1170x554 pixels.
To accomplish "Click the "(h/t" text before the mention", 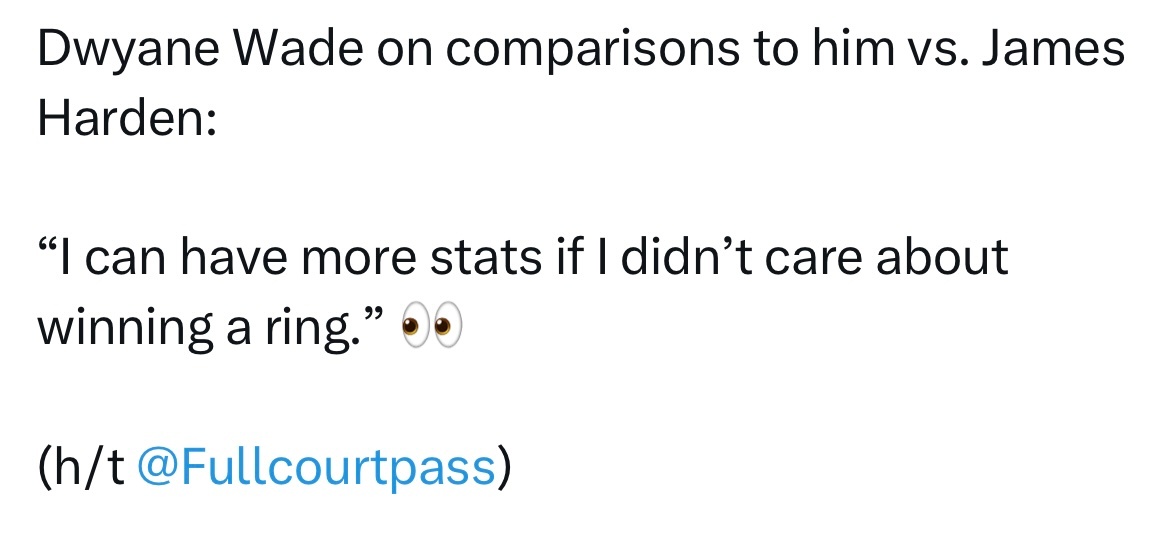I will (81, 469).
